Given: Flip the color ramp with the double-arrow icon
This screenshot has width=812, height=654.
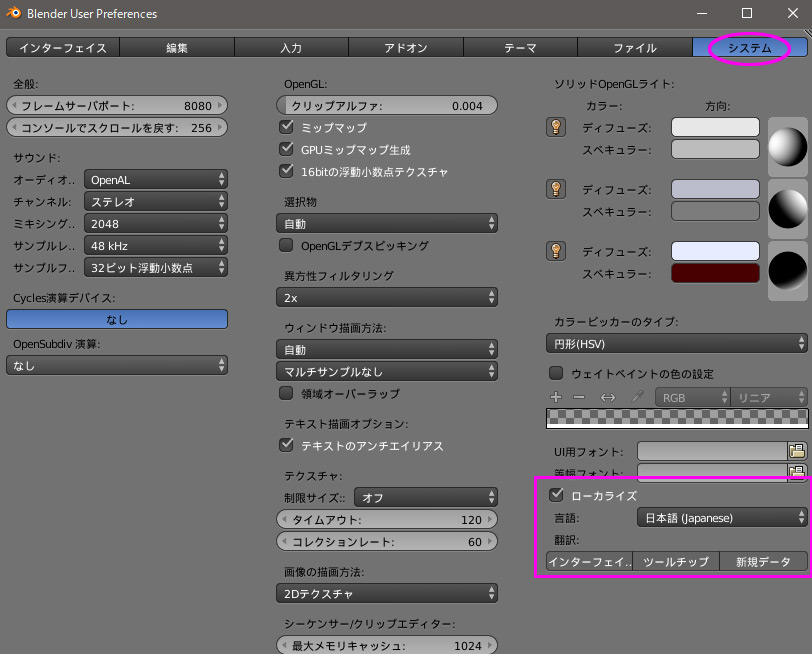Looking at the screenshot, I should click(x=607, y=397).
